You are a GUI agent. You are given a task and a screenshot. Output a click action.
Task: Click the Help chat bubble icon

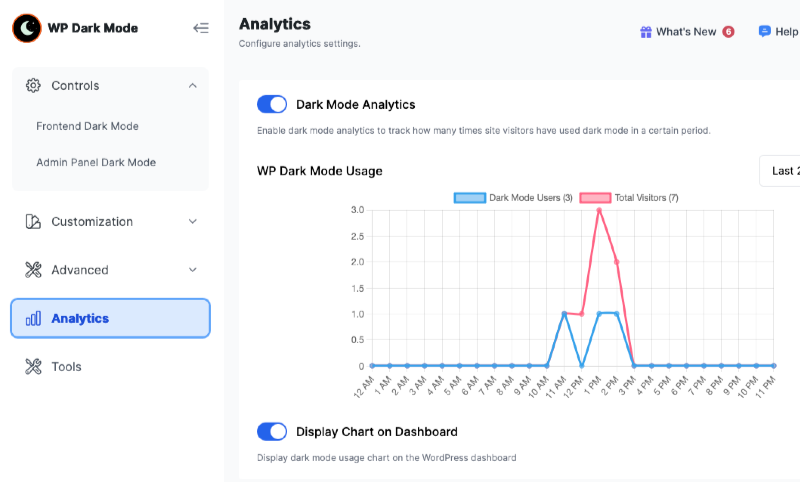[764, 32]
